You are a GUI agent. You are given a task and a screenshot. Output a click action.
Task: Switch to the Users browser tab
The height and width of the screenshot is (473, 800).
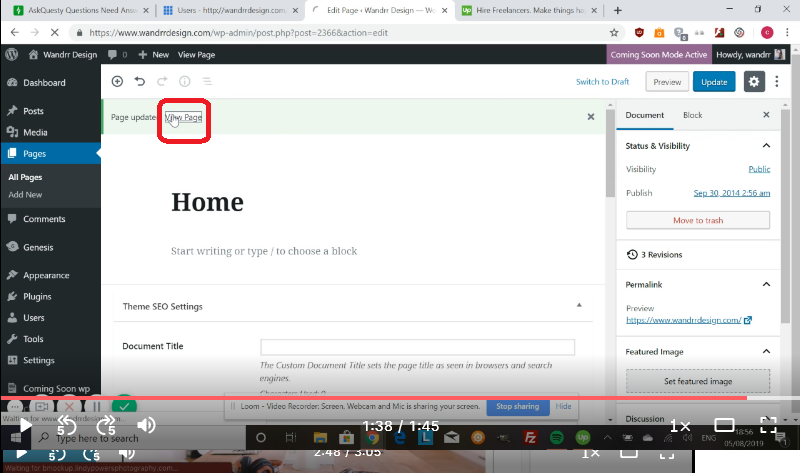click(x=232, y=10)
